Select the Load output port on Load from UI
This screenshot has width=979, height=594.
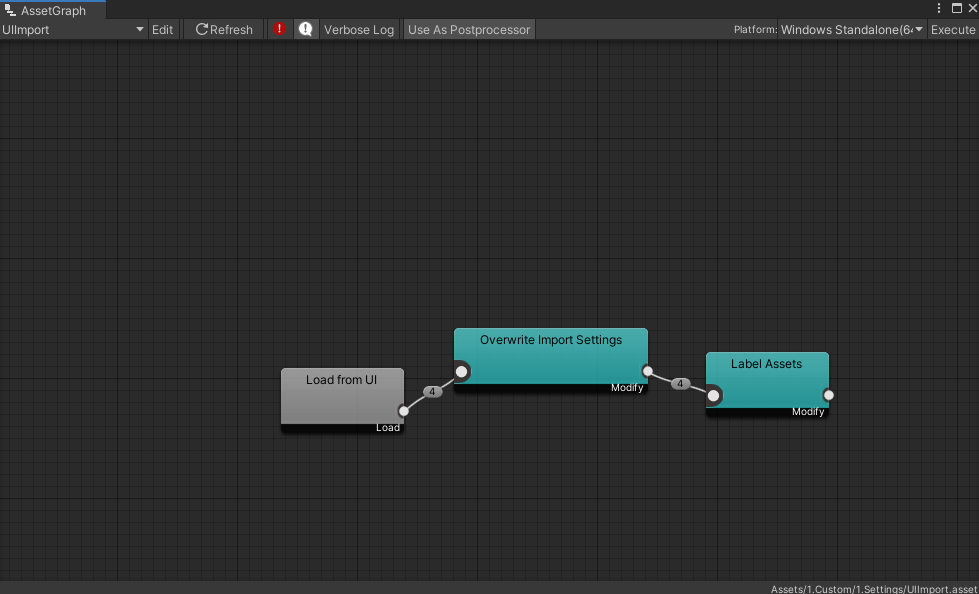[x=403, y=409]
